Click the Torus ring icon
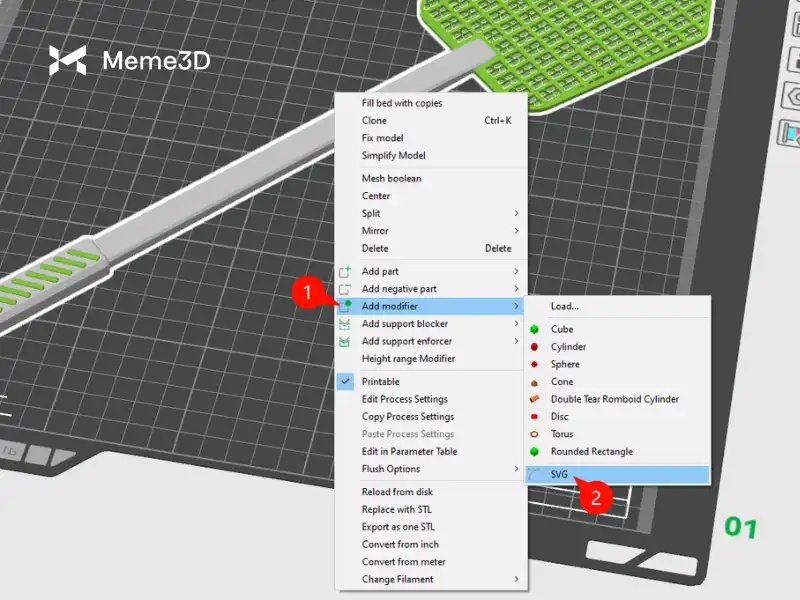Image resolution: width=800 pixels, height=600 pixels. [535, 434]
